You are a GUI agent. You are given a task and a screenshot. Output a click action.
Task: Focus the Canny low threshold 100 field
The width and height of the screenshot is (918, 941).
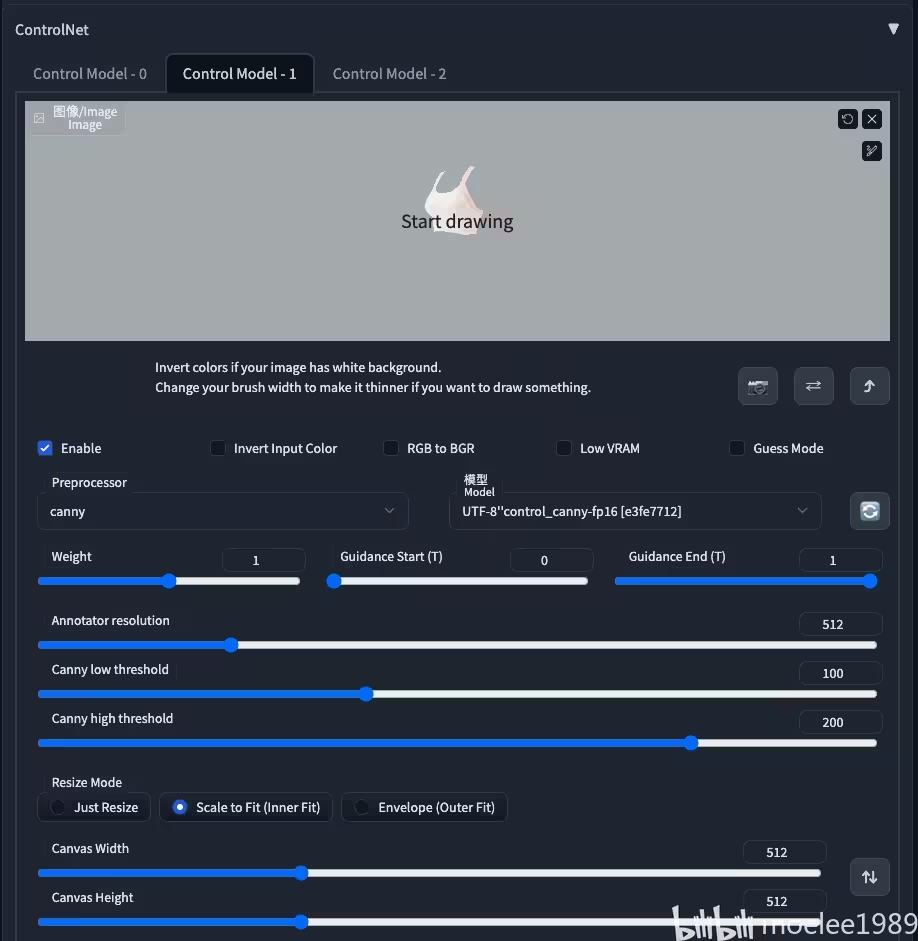pos(841,673)
